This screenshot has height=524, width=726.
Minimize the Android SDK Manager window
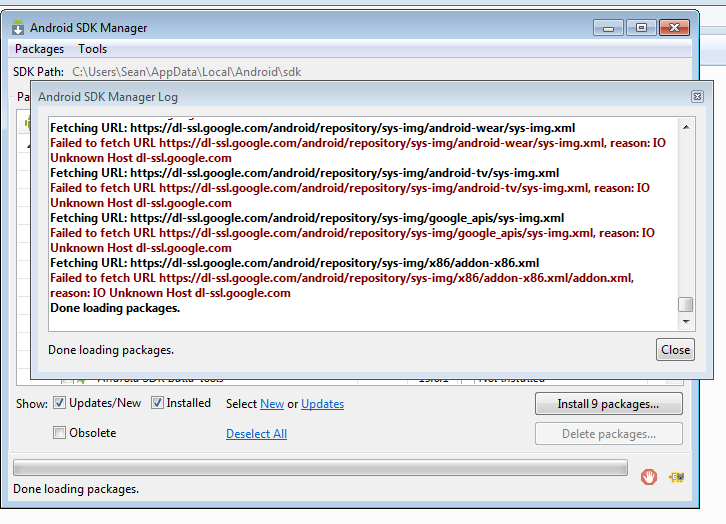pyautogui.click(x=608, y=28)
